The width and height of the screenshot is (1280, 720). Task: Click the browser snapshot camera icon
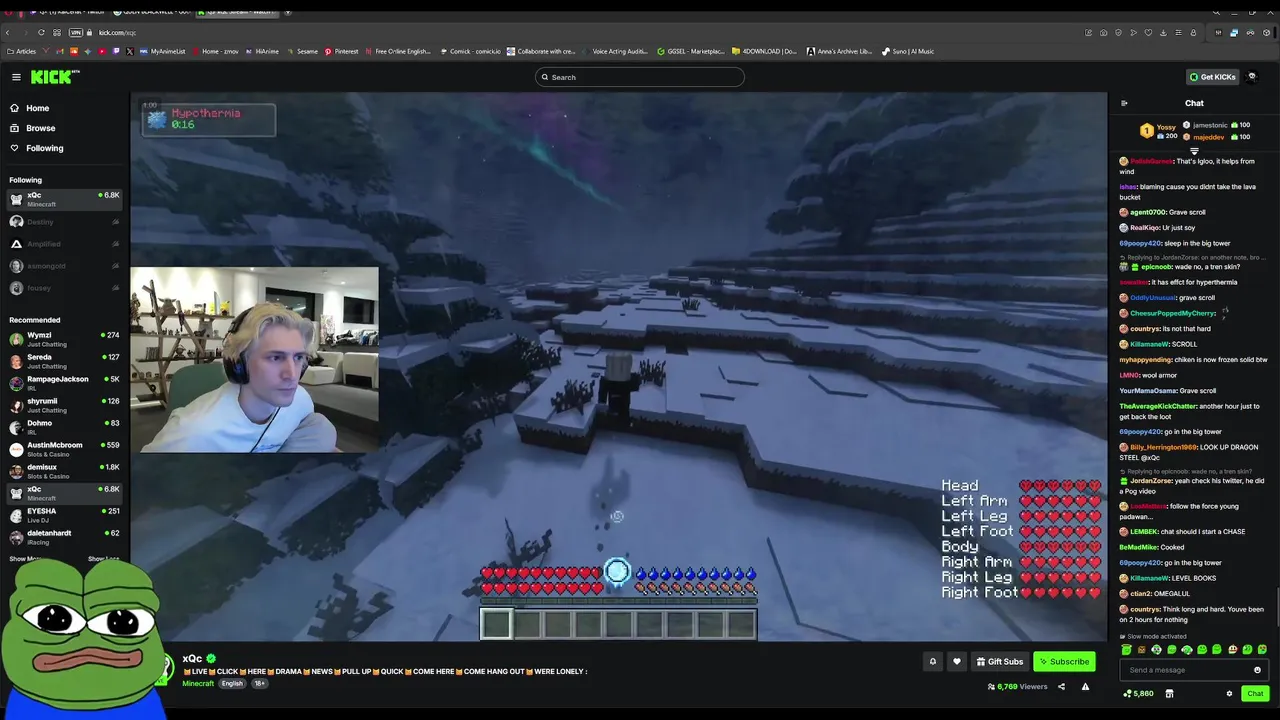click(1103, 32)
